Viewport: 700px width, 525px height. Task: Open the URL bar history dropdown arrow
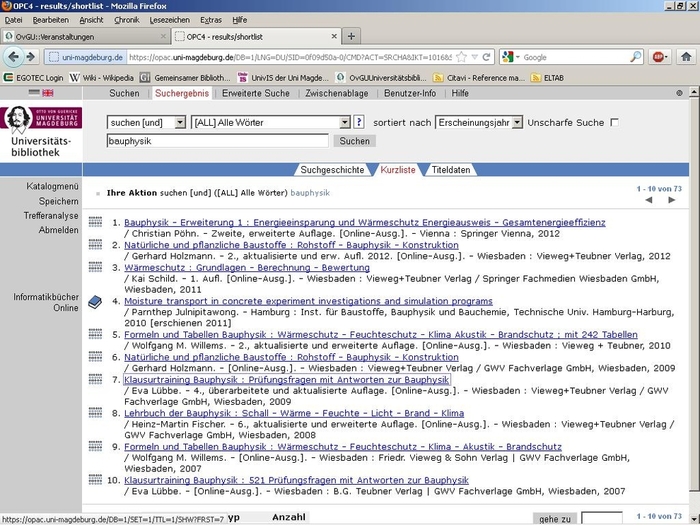(475, 57)
